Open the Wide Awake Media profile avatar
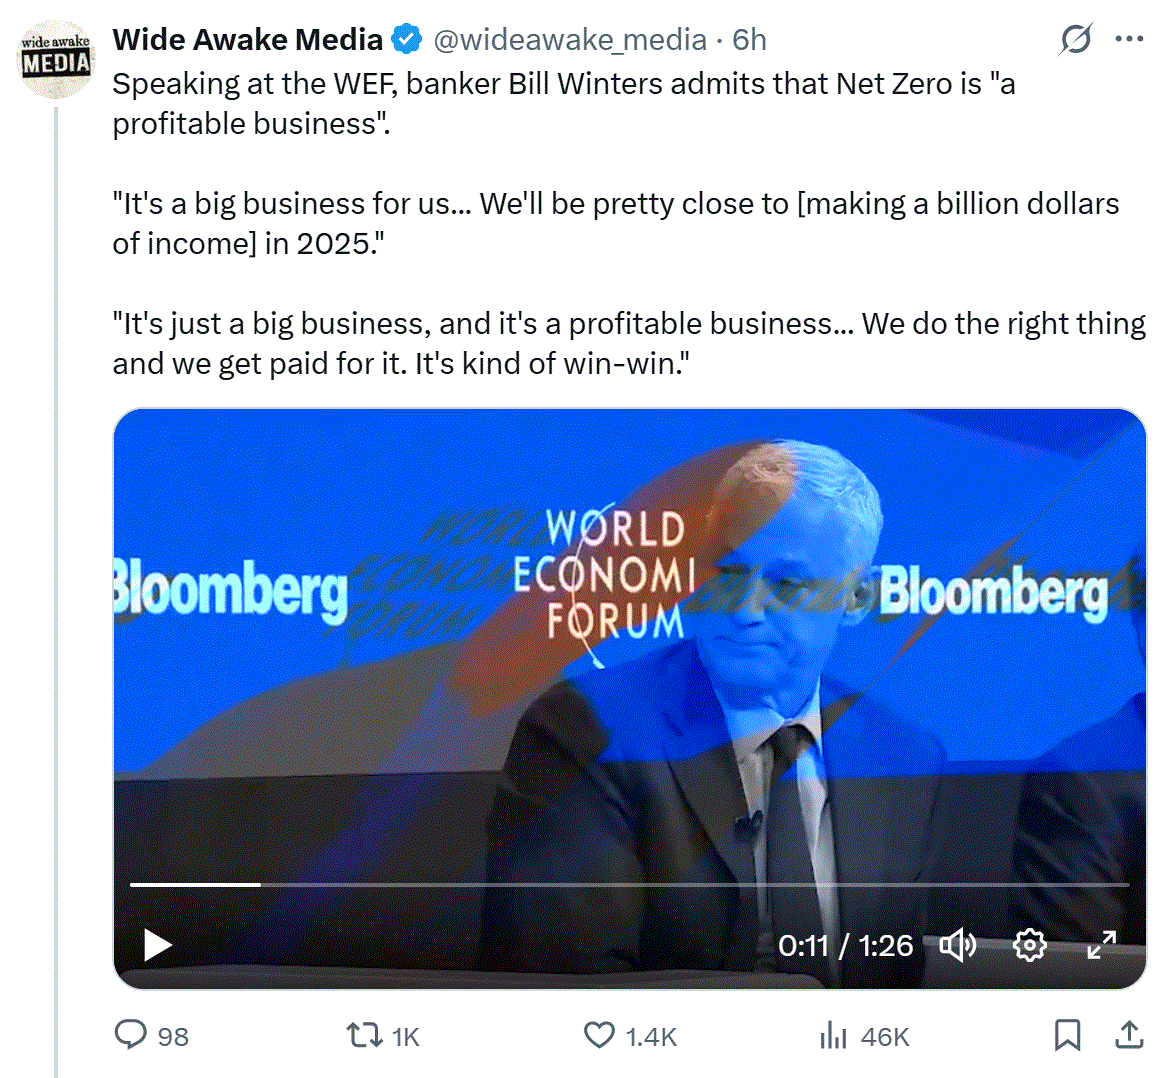Viewport: 1170px width, 1078px height. (x=56, y=61)
